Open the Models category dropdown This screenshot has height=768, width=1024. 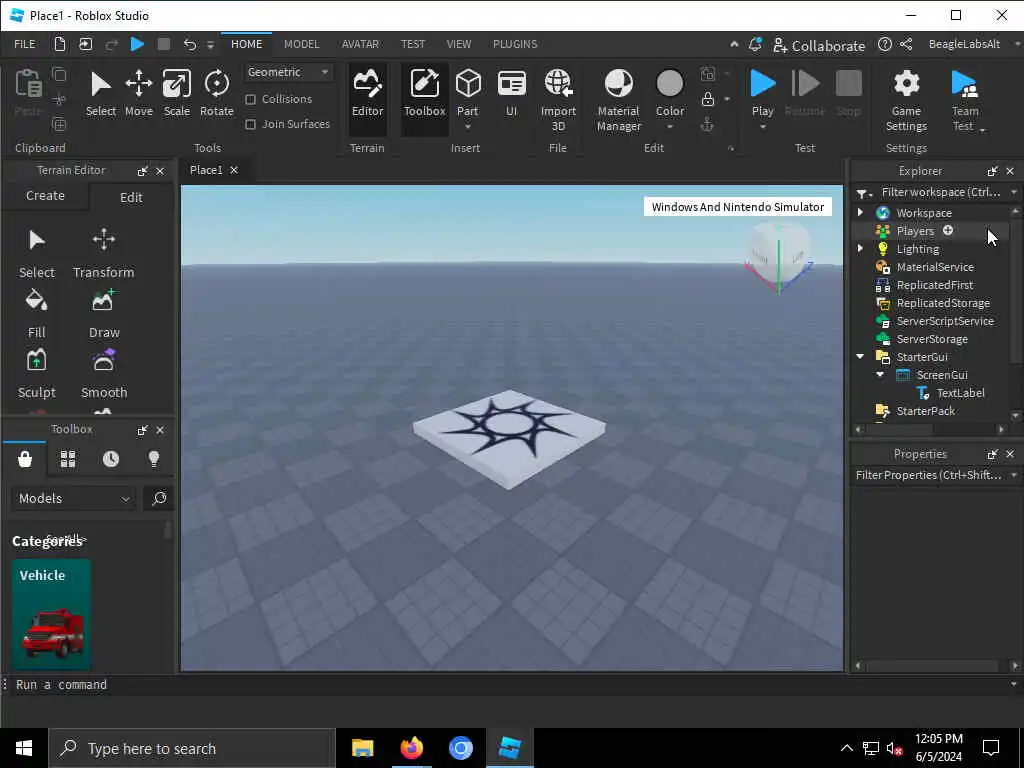coord(74,498)
